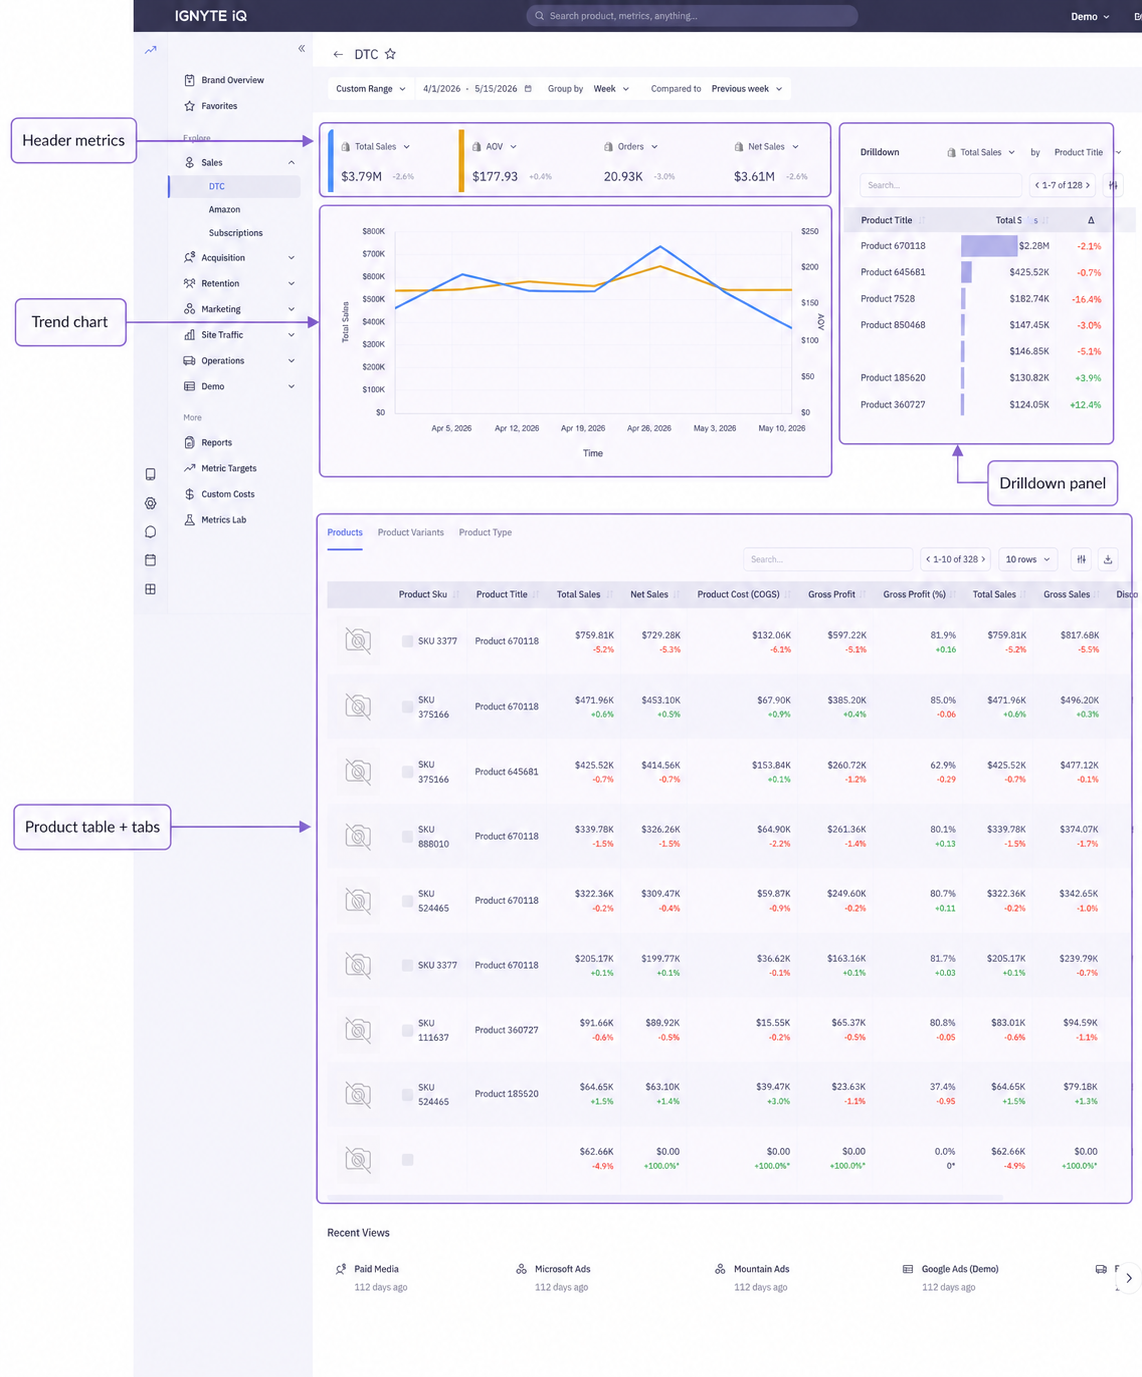Open the gear settings icon in the left rail
The width and height of the screenshot is (1142, 1377).
click(150, 503)
